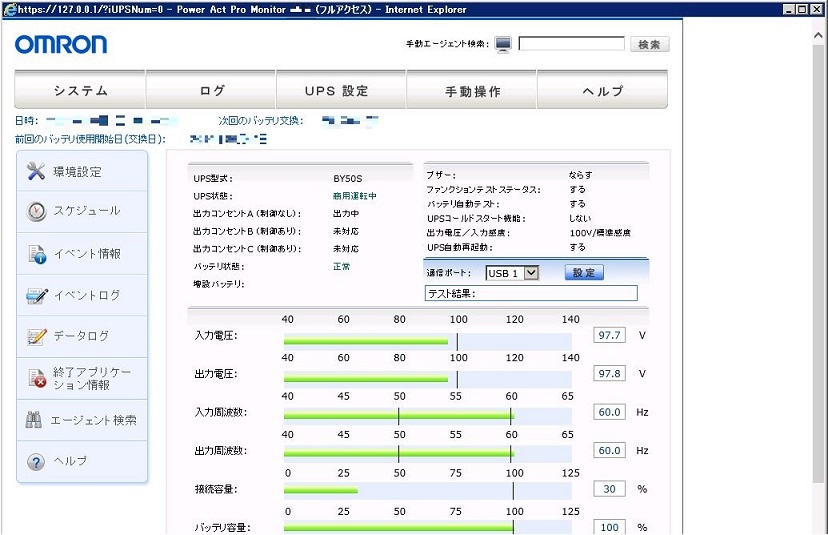Open the システム menu tab

[80, 90]
